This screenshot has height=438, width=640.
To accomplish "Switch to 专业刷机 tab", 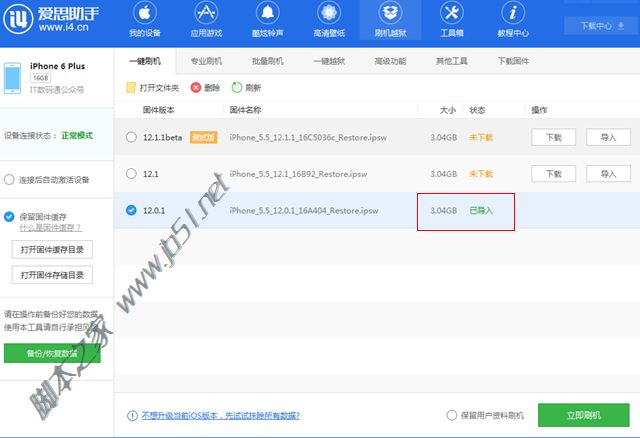I will 207,61.
